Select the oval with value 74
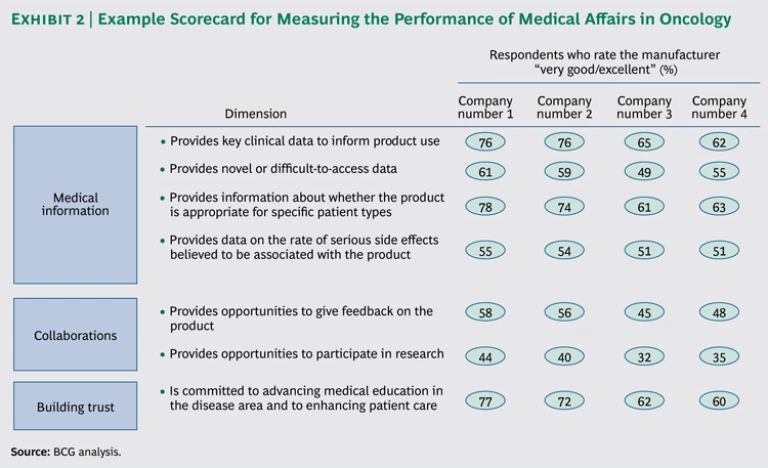The width and height of the screenshot is (768, 468). (x=564, y=207)
